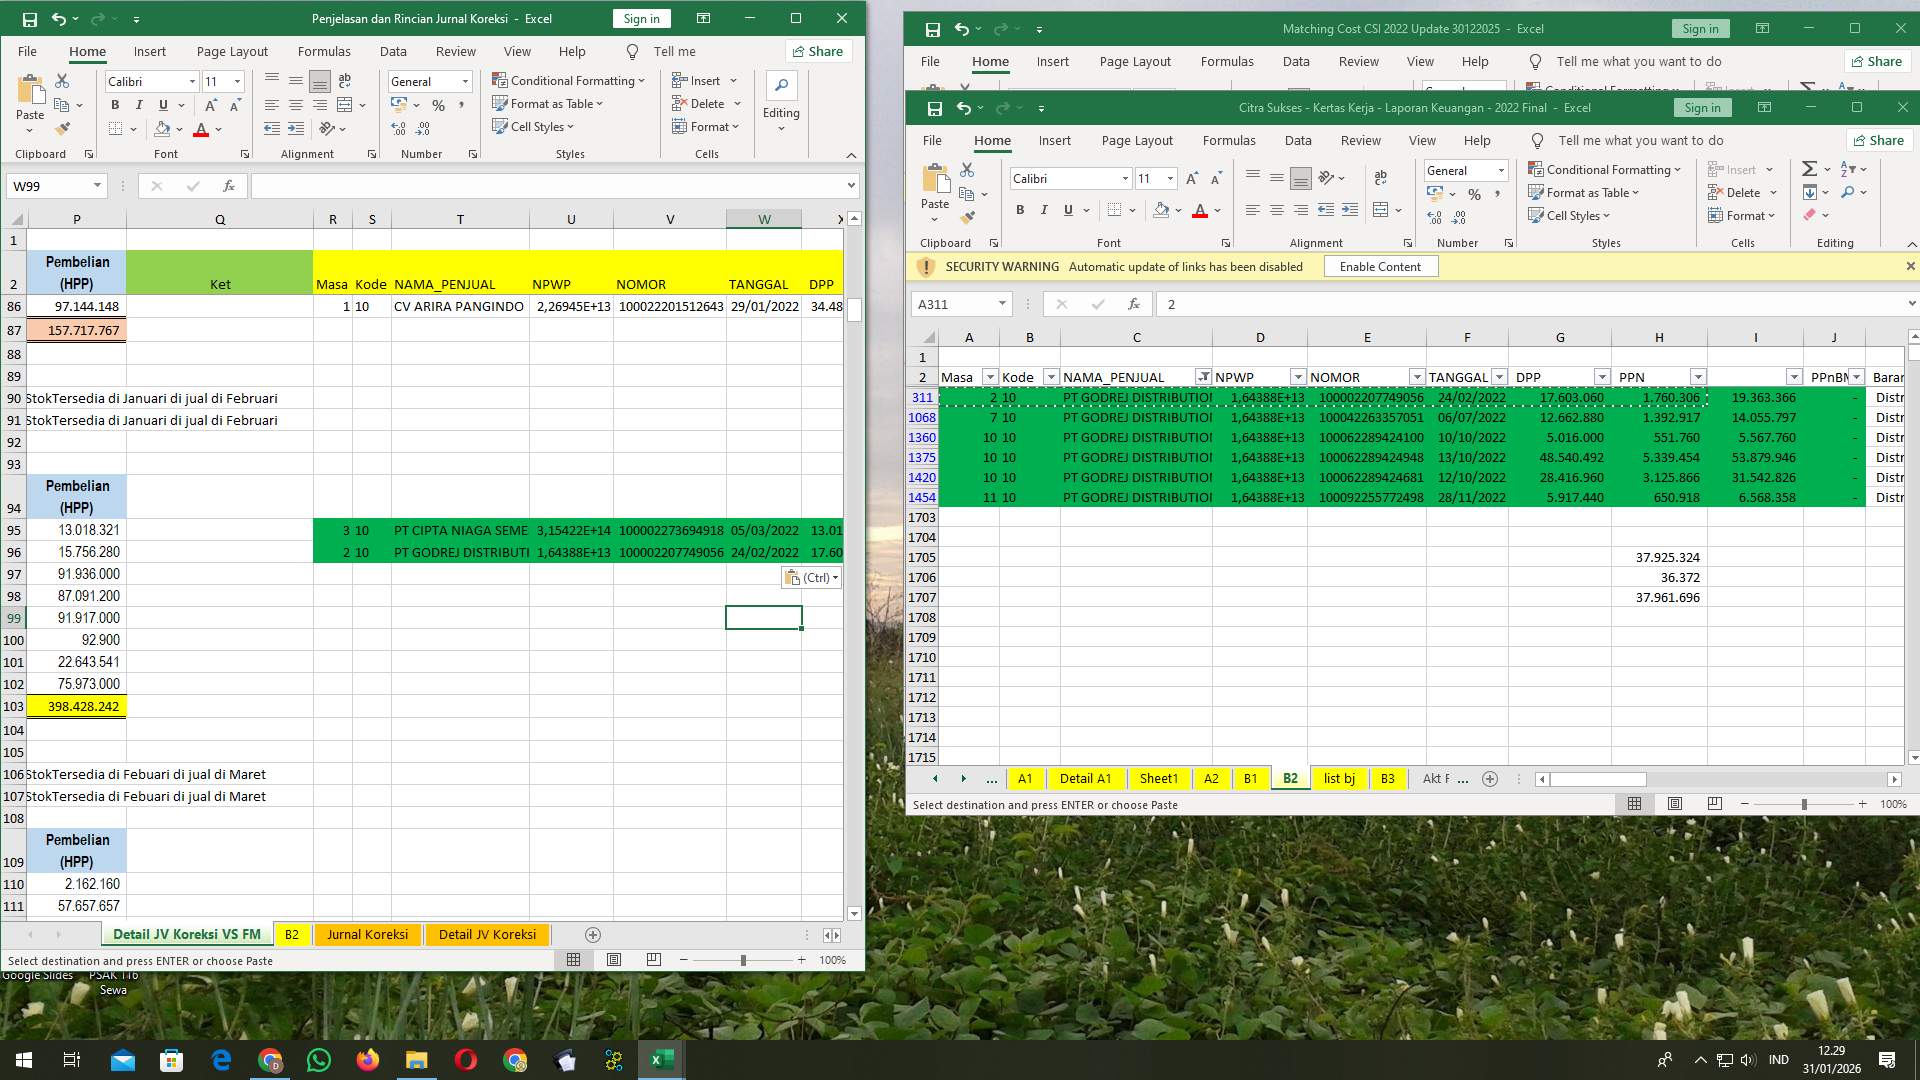Click the Enable Content button

click(1380, 266)
